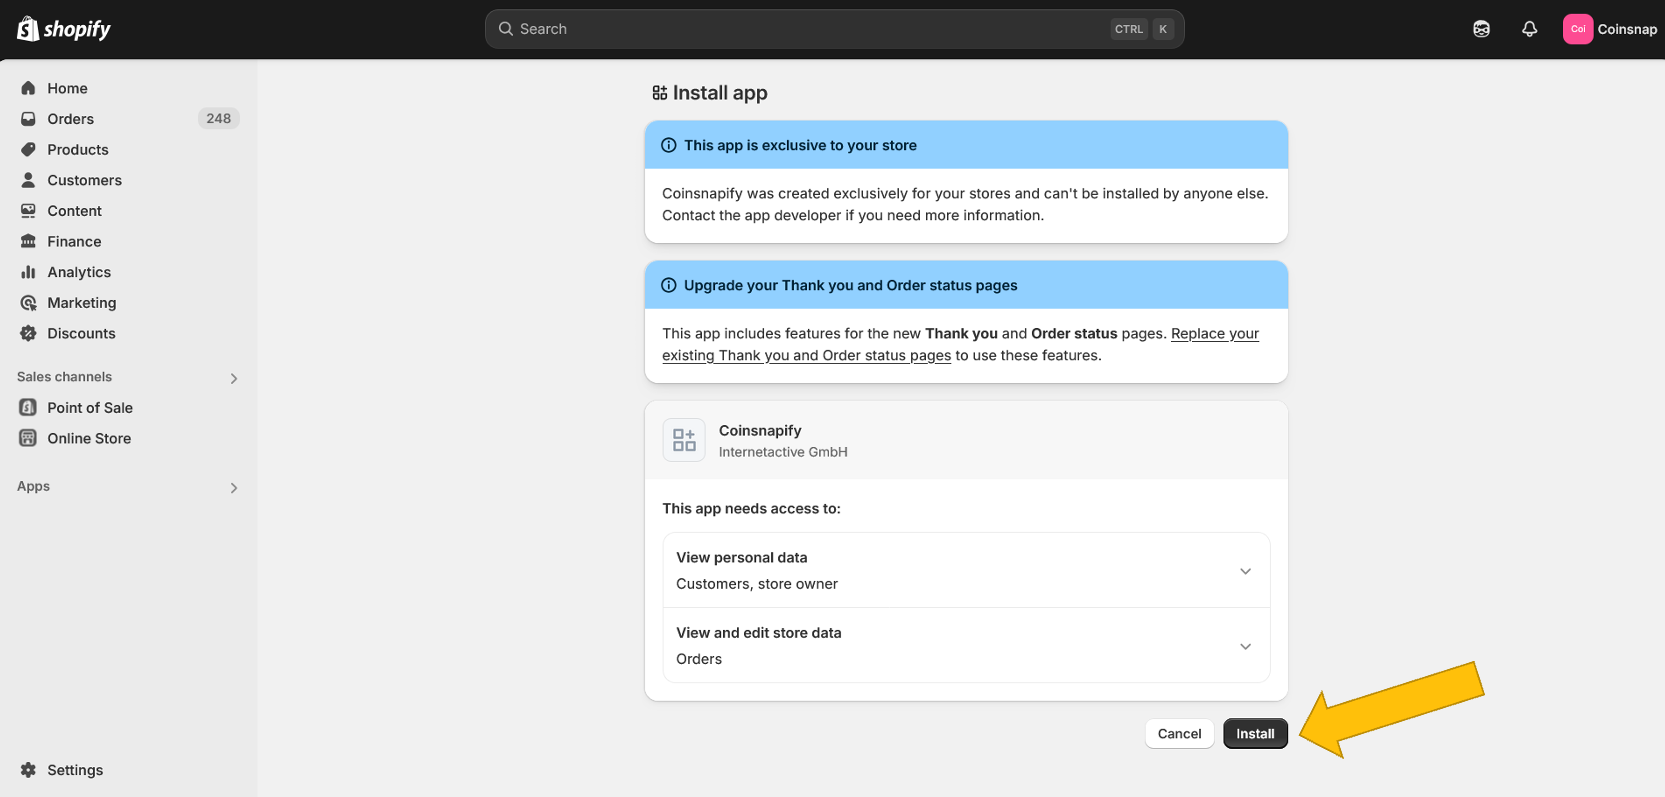Click info icon beside Upgrade notice
This screenshot has width=1665, height=797.
(669, 285)
